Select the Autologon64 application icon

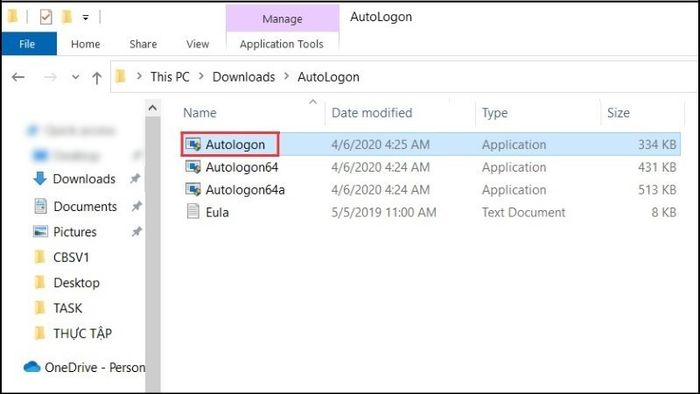193,167
